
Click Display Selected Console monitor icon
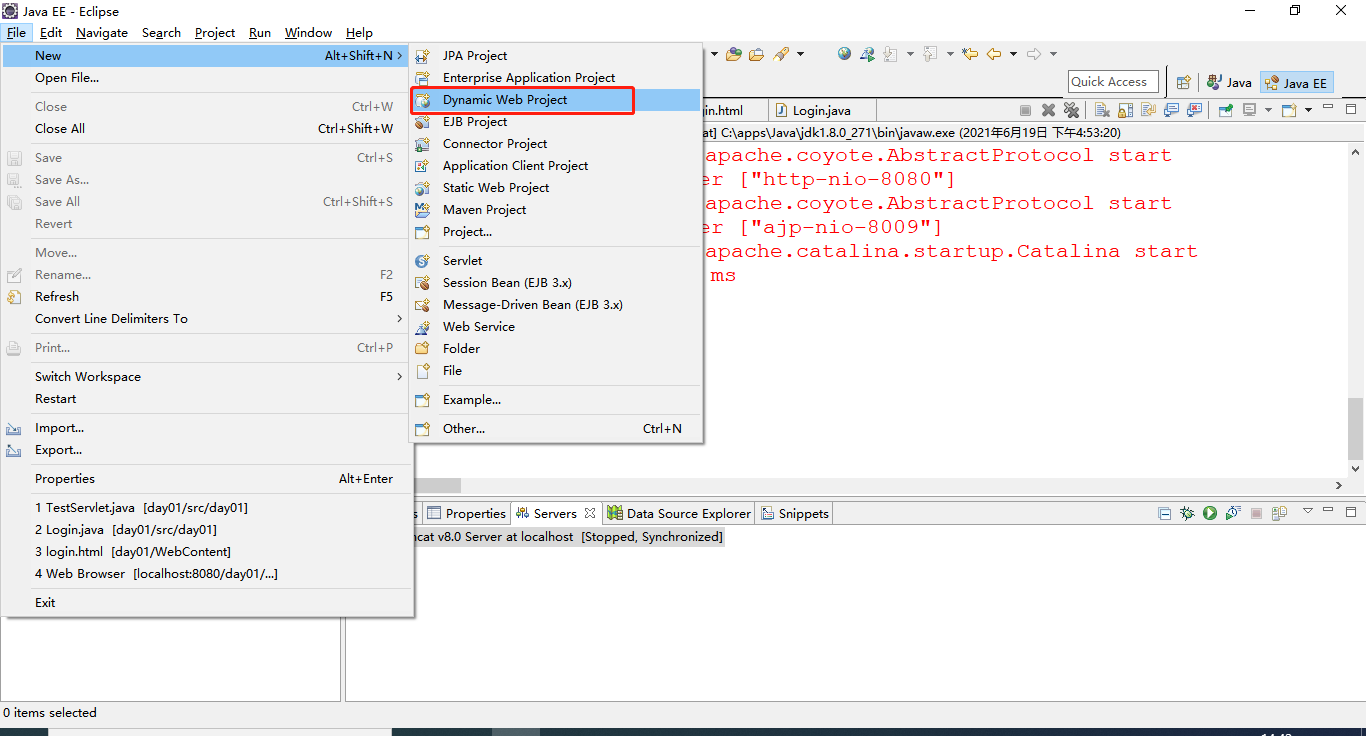point(1250,110)
